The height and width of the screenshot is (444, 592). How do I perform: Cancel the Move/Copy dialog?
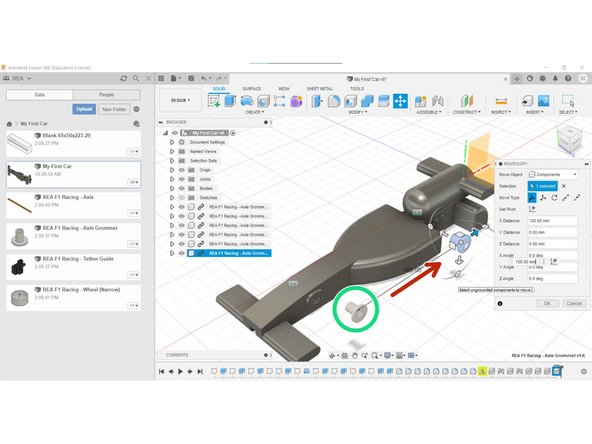click(574, 303)
